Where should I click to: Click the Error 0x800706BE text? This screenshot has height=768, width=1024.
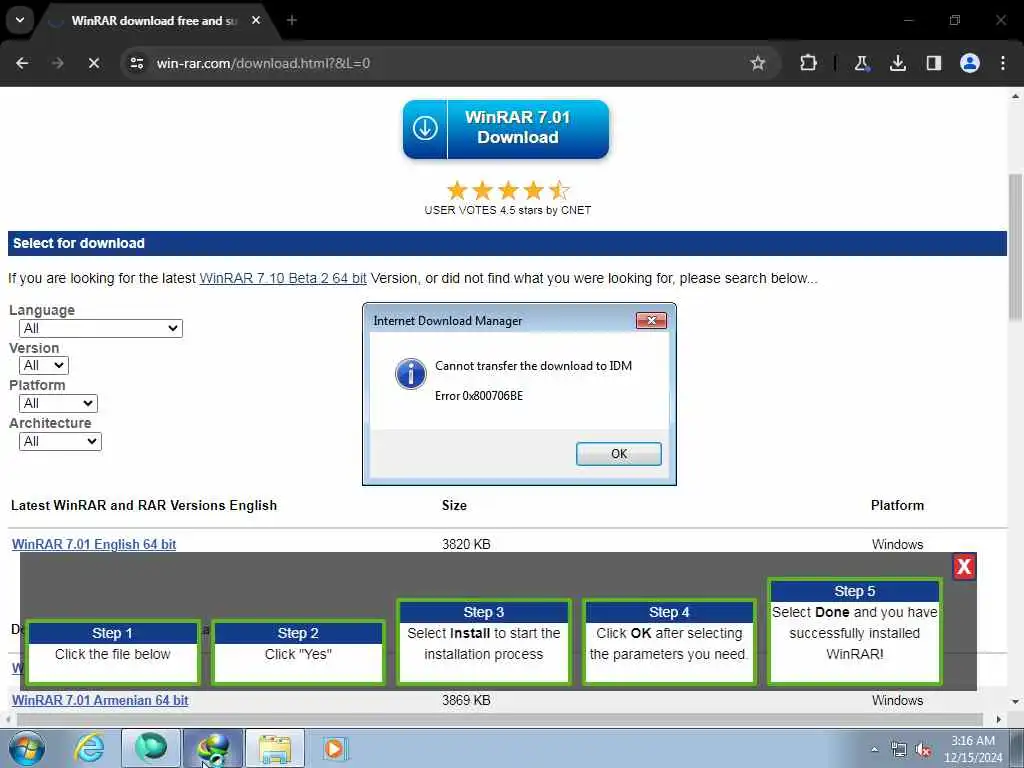coord(479,396)
